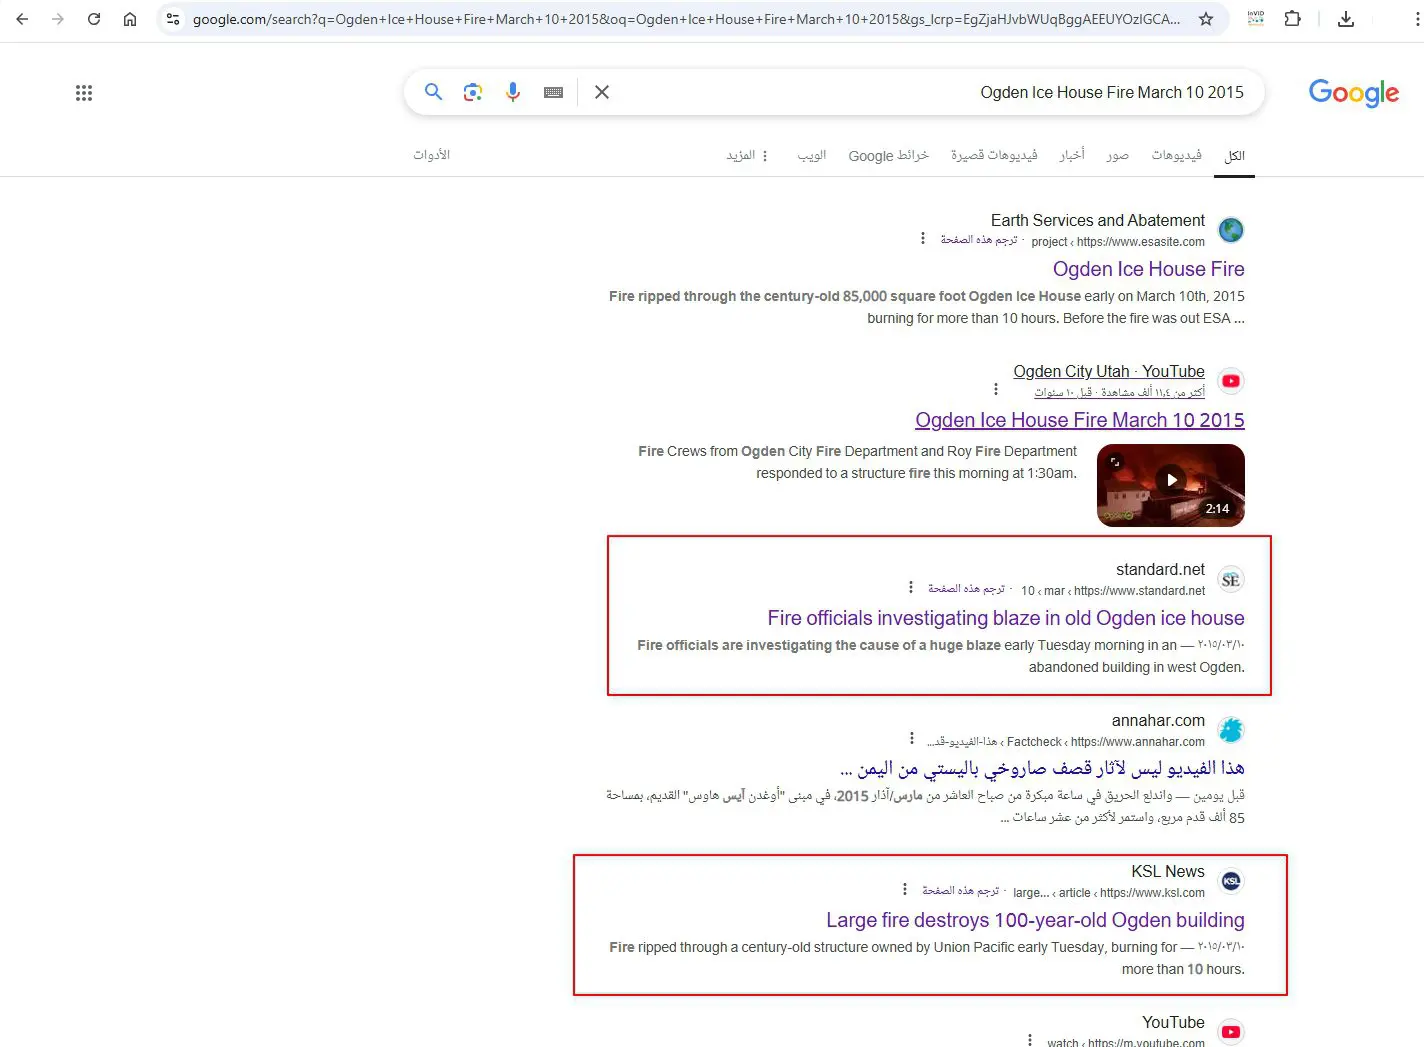Click the Google search magnifier icon
This screenshot has width=1424, height=1047.
coord(433,92)
